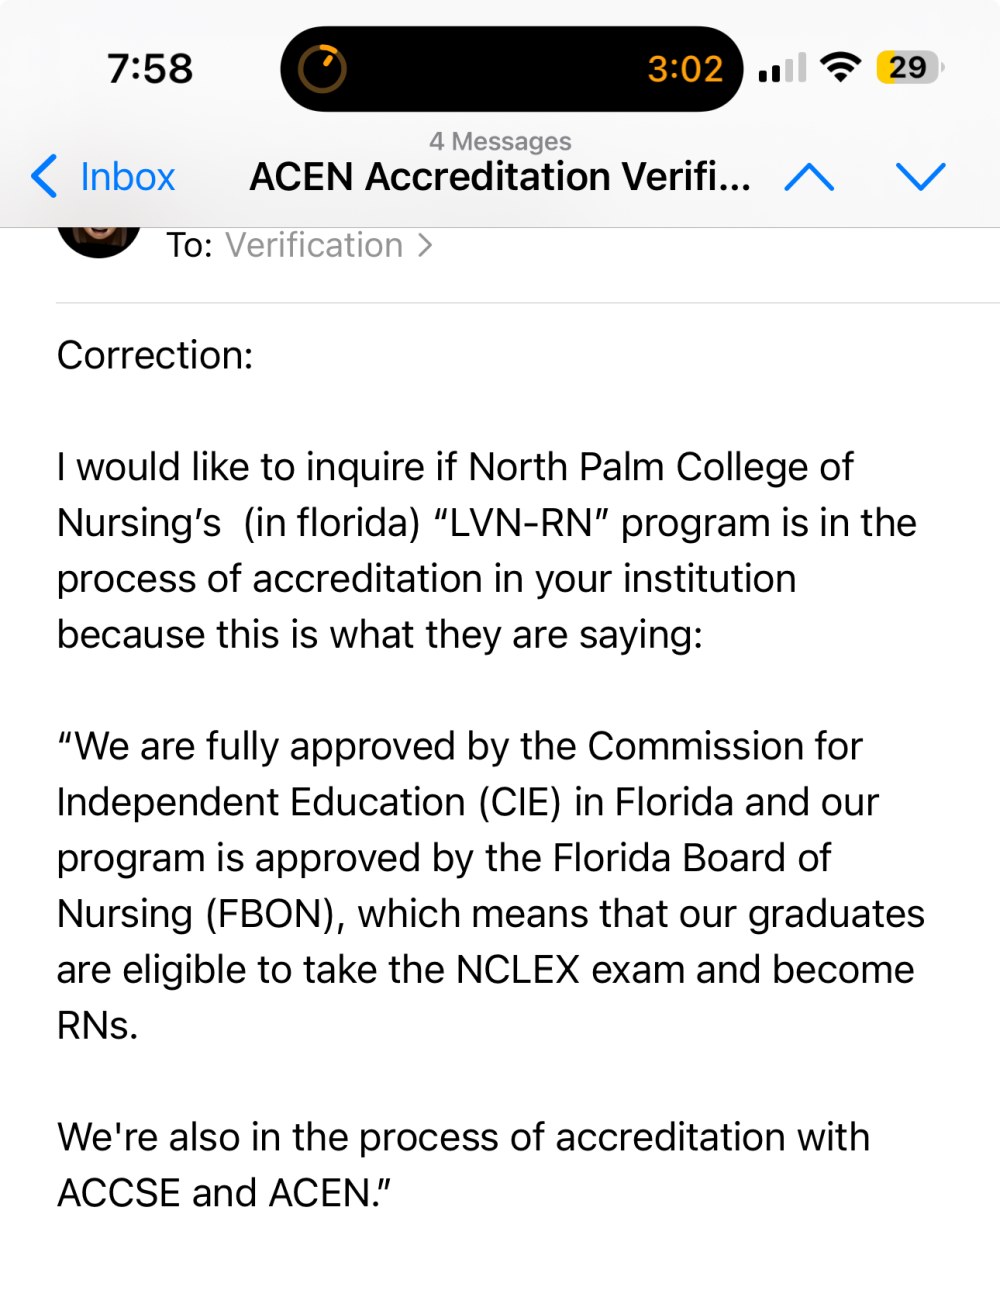Tap the Wi-Fi status icon

[x=840, y=68]
